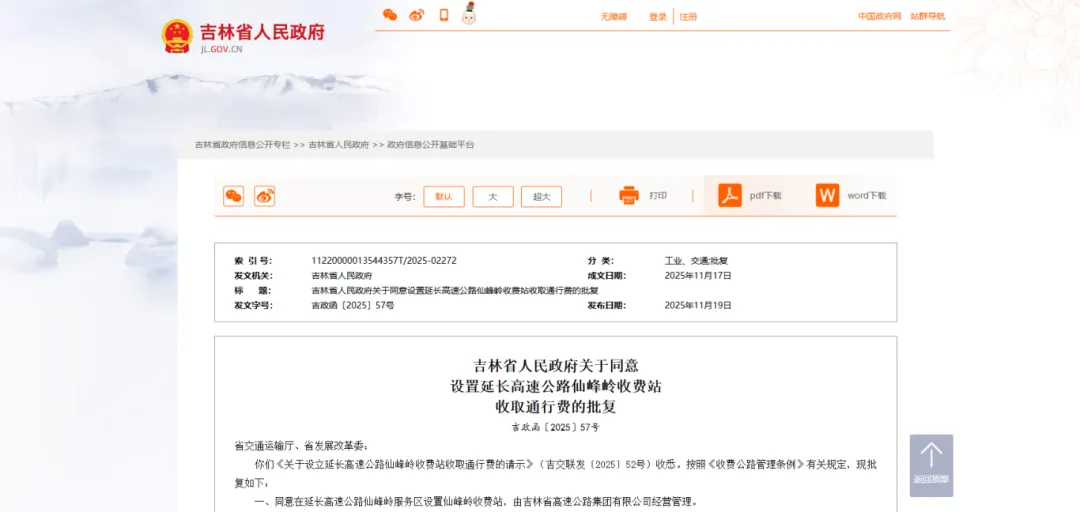Viewport: 1080px width, 512px height.
Task: Click the Word download icon
Action: point(827,196)
